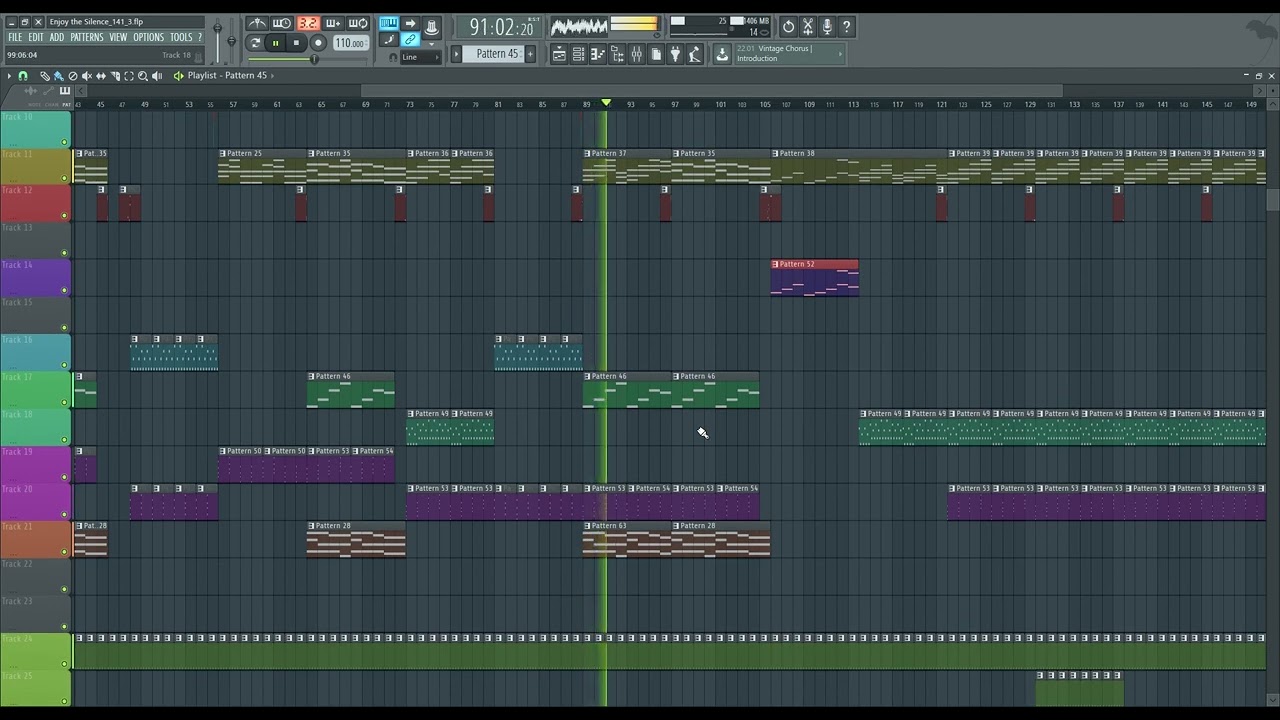This screenshot has width=1280, height=720.
Task: Select the playlist Playback speaker tool
Action: tap(157, 76)
